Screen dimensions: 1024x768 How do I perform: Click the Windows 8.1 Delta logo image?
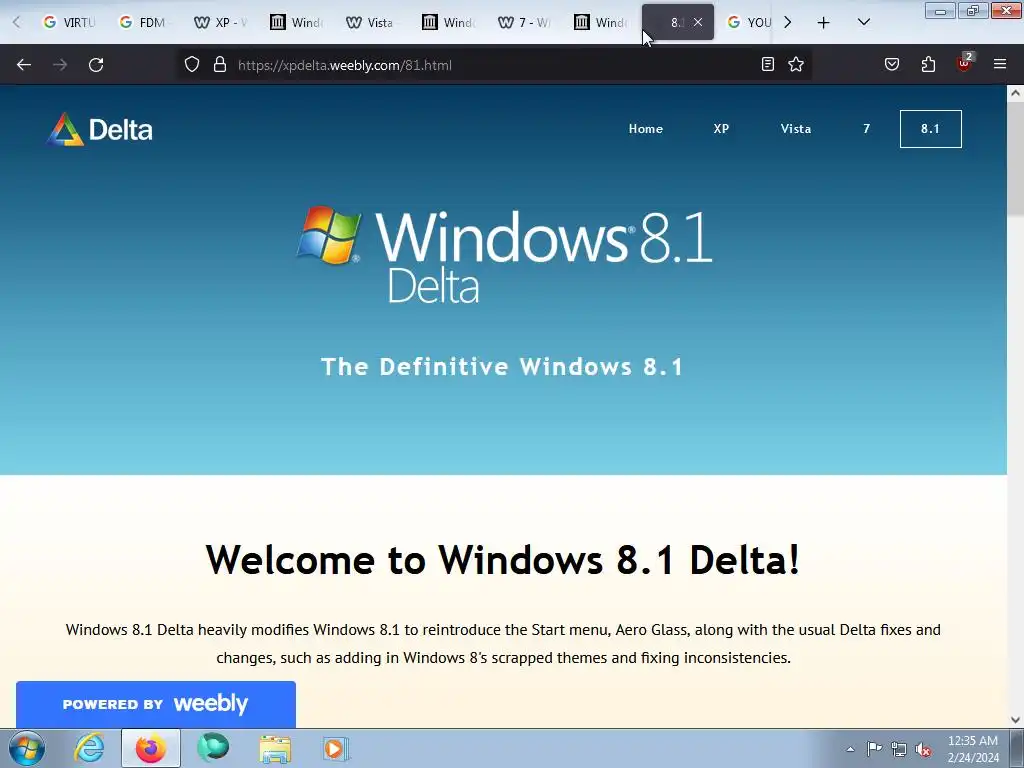(504, 255)
